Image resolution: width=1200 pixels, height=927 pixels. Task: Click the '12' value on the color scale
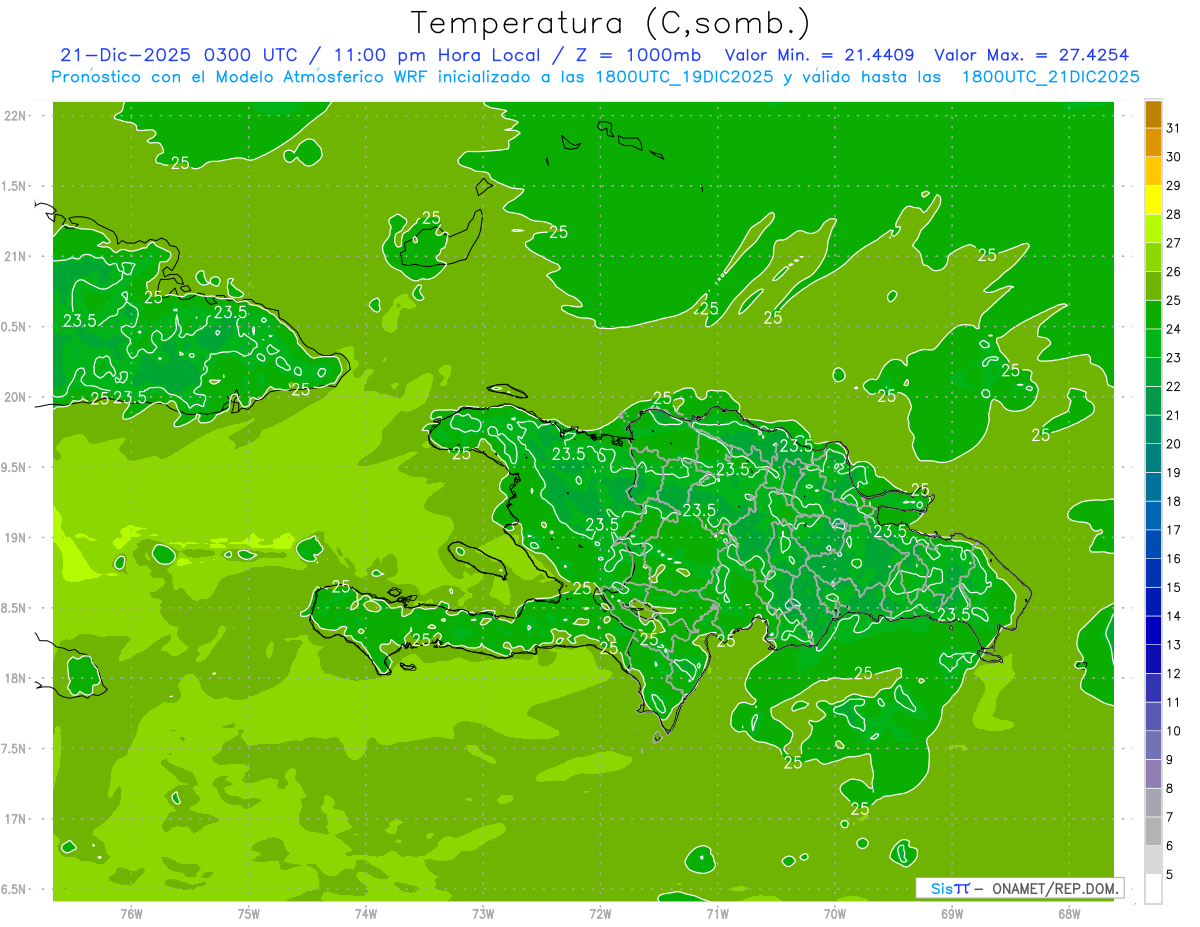pyautogui.click(x=1174, y=674)
